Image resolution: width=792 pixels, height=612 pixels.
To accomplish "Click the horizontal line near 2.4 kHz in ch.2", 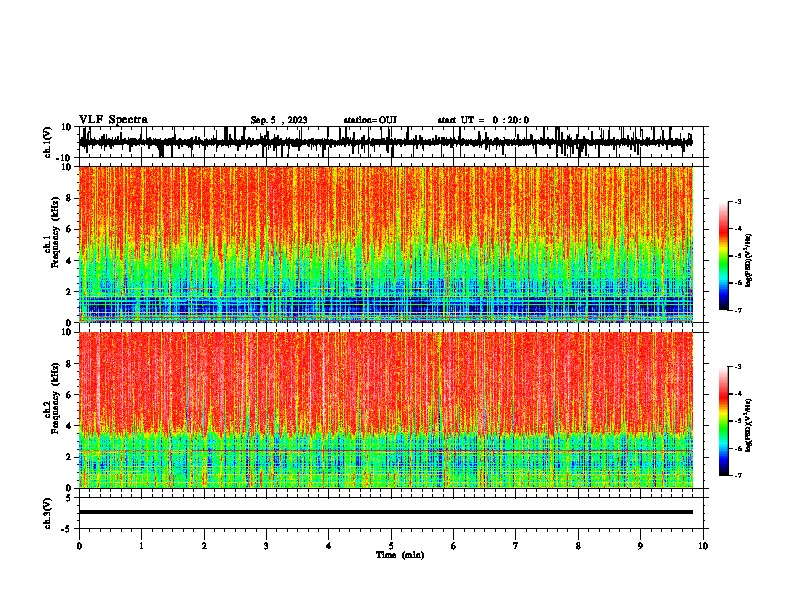I will [x=385, y=450].
